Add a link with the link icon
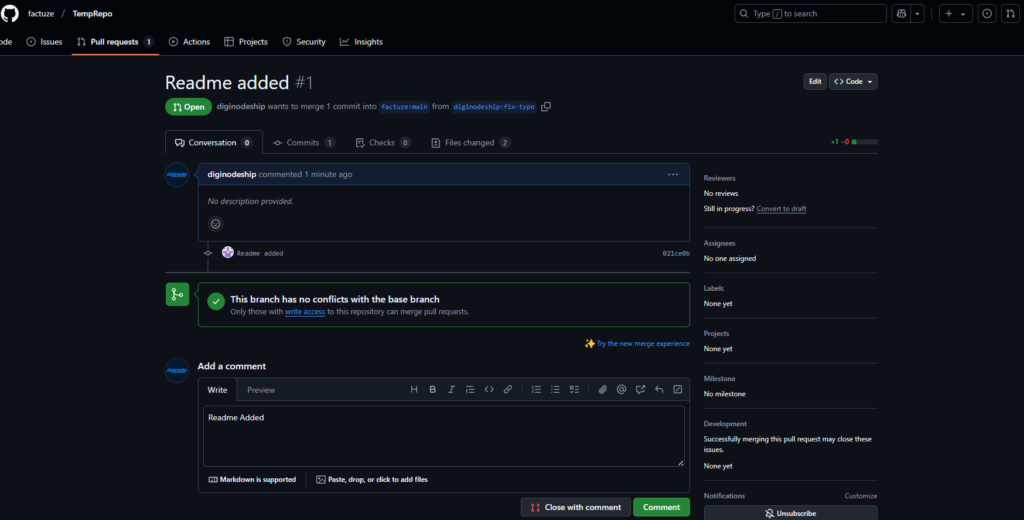The width and height of the screenshot is (1024, 520). (508, 389)
